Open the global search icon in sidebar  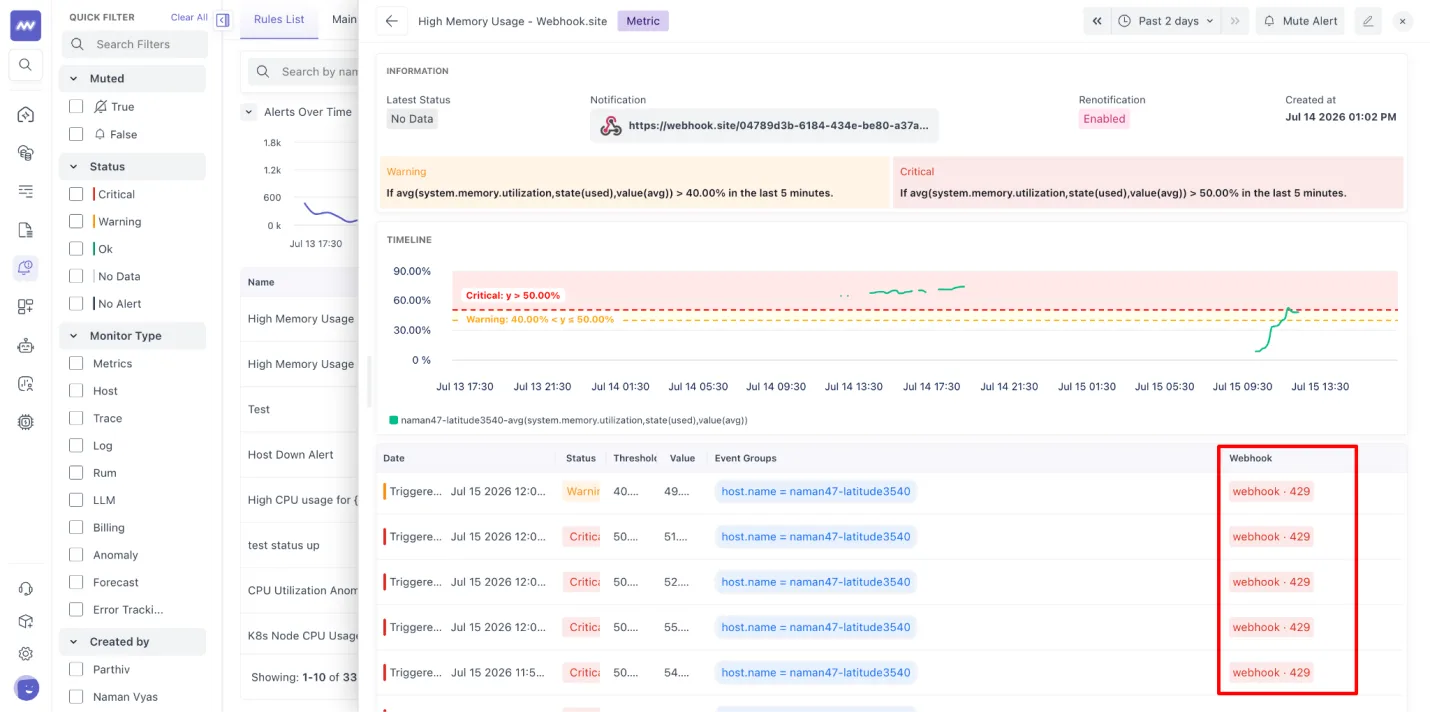pyautogui.click(x=26, y=65)
